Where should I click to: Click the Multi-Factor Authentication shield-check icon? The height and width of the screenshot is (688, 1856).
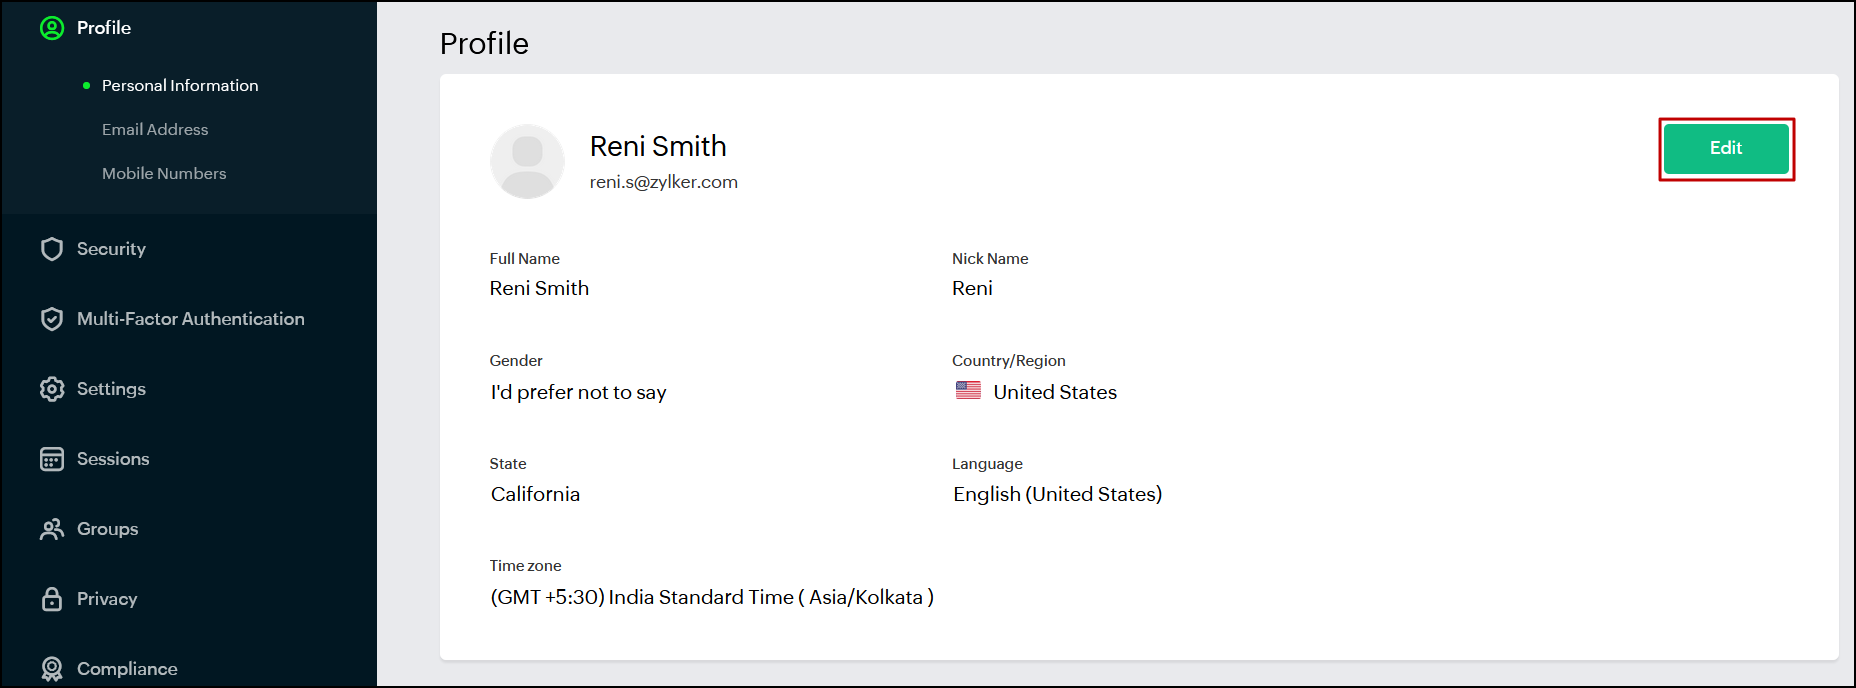tap(52, 319)
